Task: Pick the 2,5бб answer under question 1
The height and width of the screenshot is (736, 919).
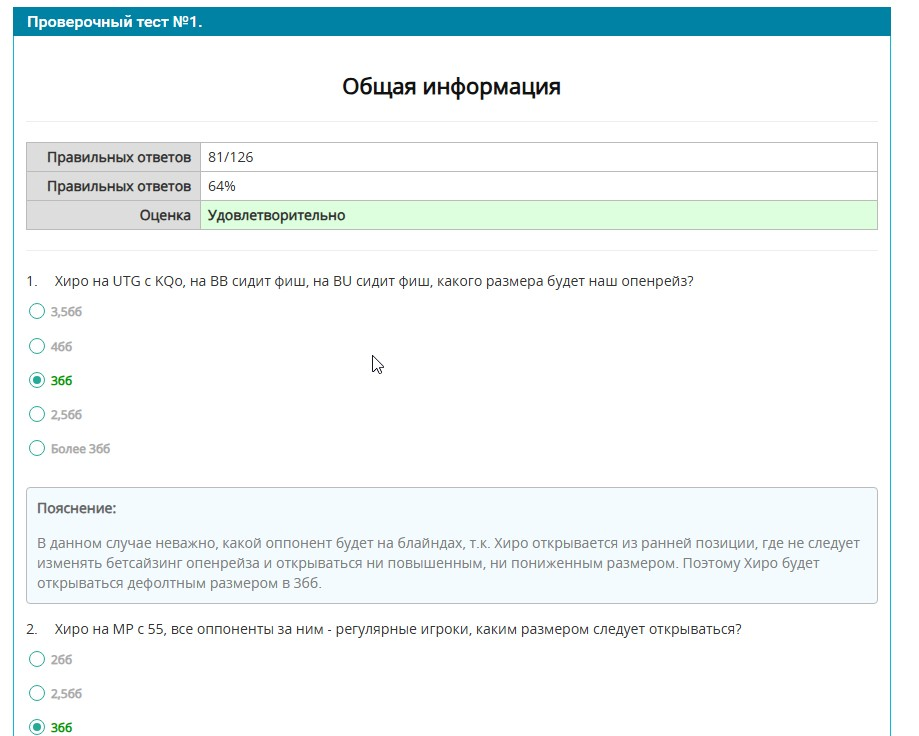Action: pyautogui.click(x=37, y=414)
